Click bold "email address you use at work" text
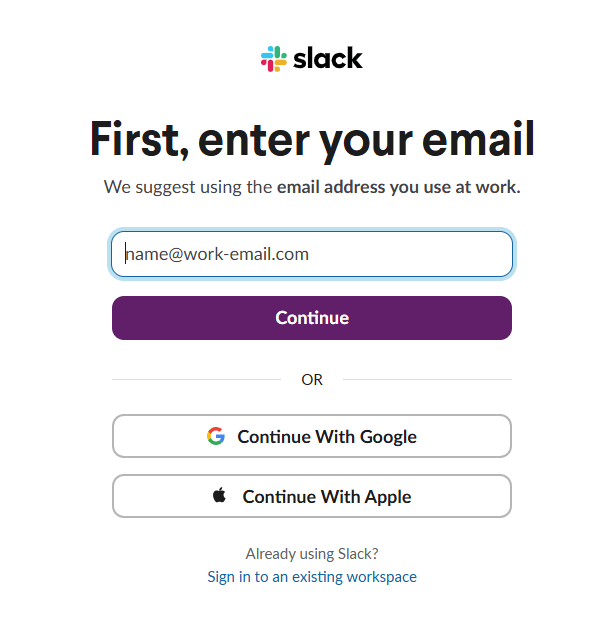 click(x=398, y=187)
